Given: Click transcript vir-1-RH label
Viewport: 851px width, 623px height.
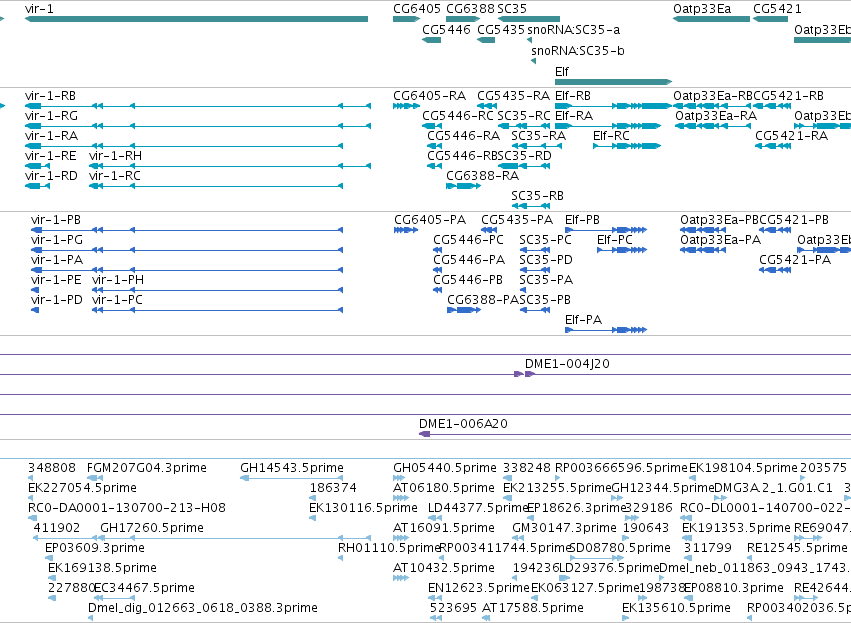Looking at the screenshot, I should tap(115, 156).
